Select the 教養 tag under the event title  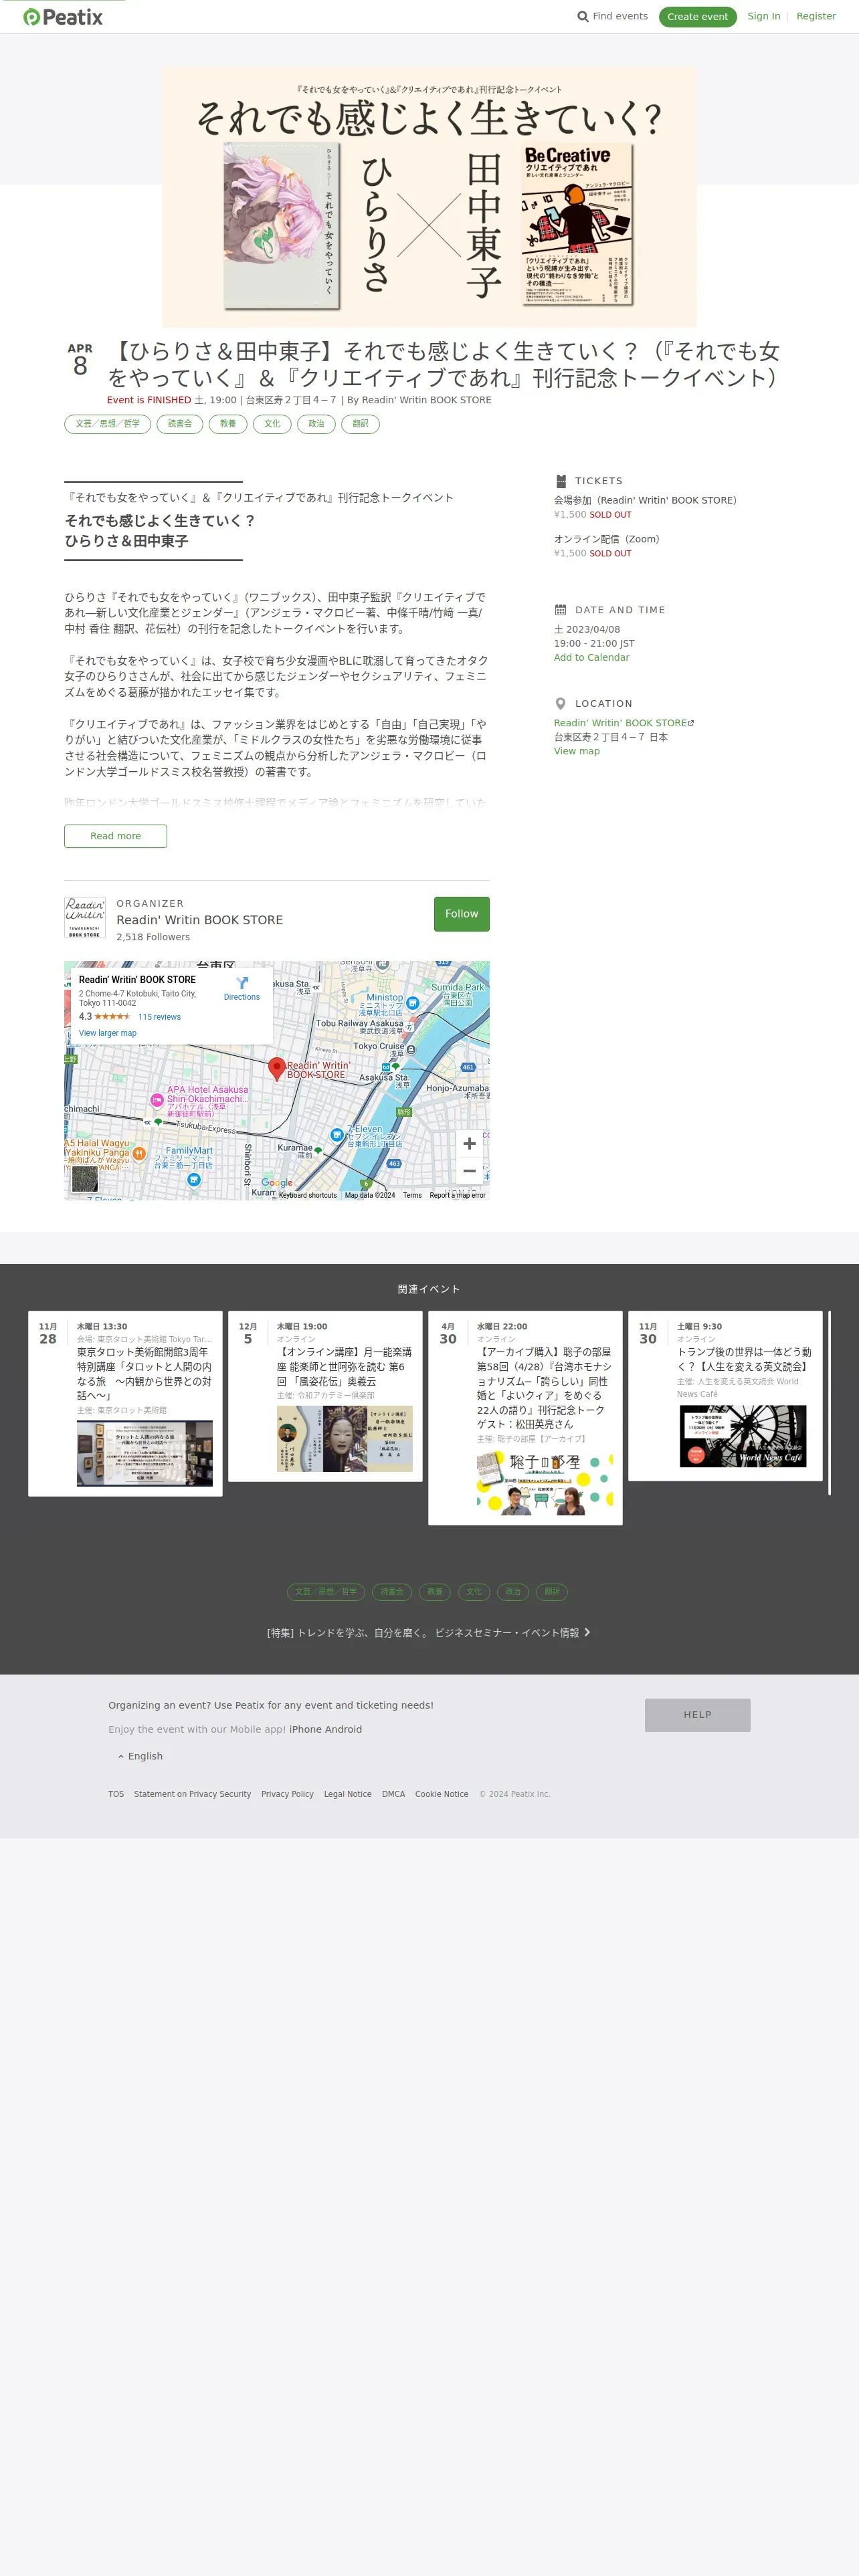[x=228, y=424]
